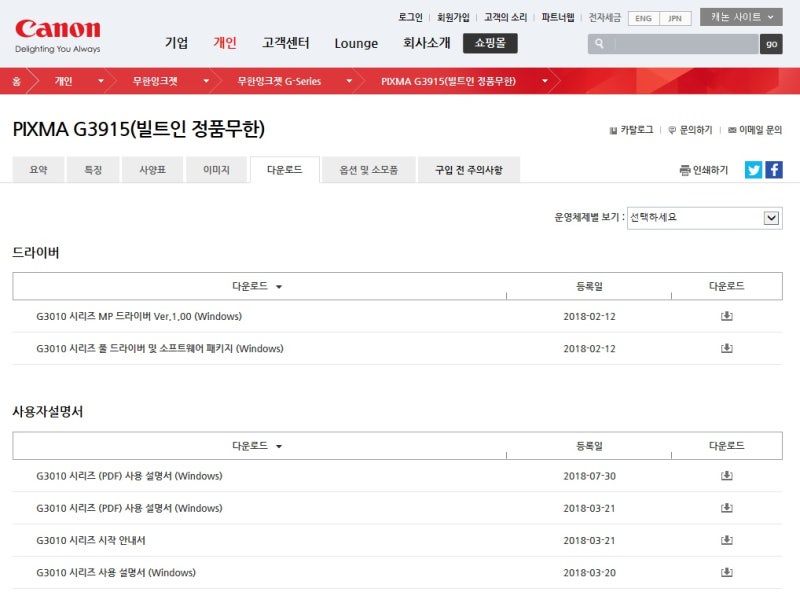Click the 이메일 문의 email inquiry icon
The image size is (800, 603).
click(733, 129)
